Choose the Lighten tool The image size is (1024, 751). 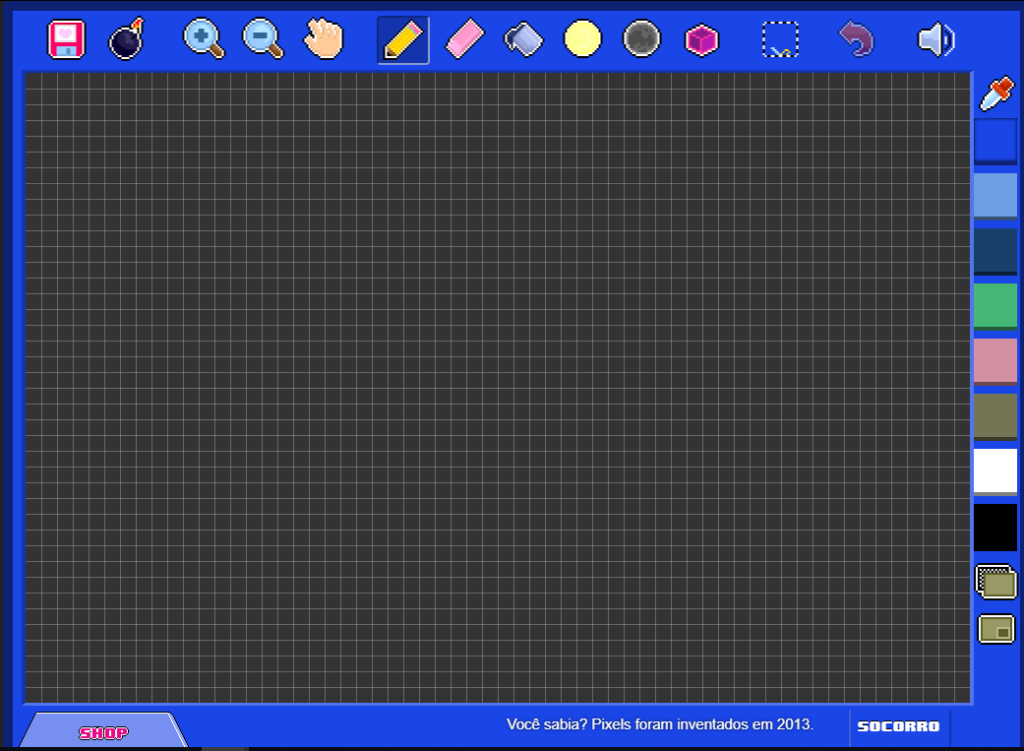[x=583, y=39]
